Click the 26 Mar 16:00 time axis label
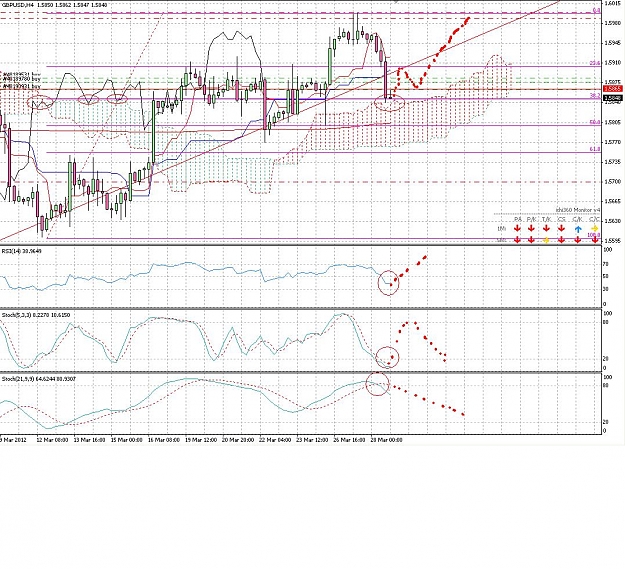 [x=349, y=440]
